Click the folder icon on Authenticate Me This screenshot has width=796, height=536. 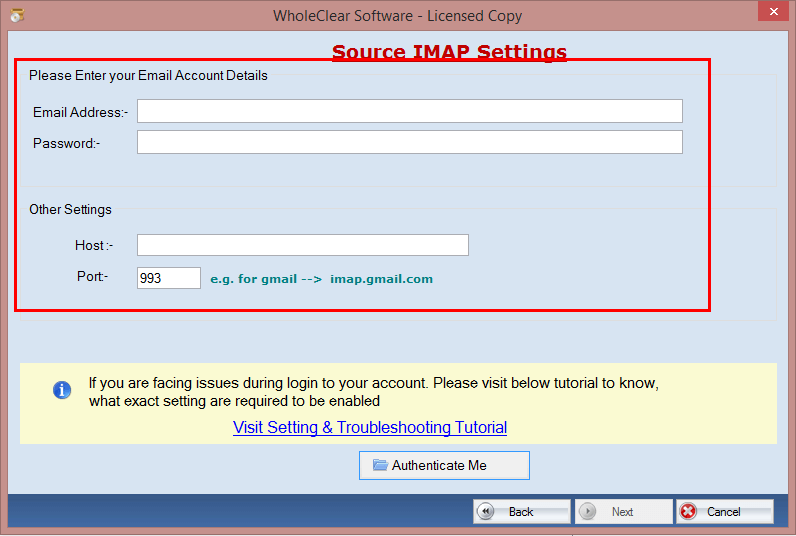pyautogui.click(x=380, y=465)
